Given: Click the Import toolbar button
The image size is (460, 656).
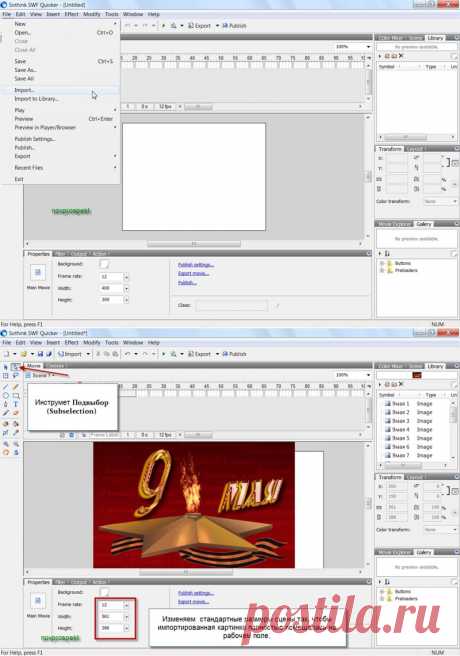Looking at the screenshot, I should pyautogui.click(x=70, y=354).
